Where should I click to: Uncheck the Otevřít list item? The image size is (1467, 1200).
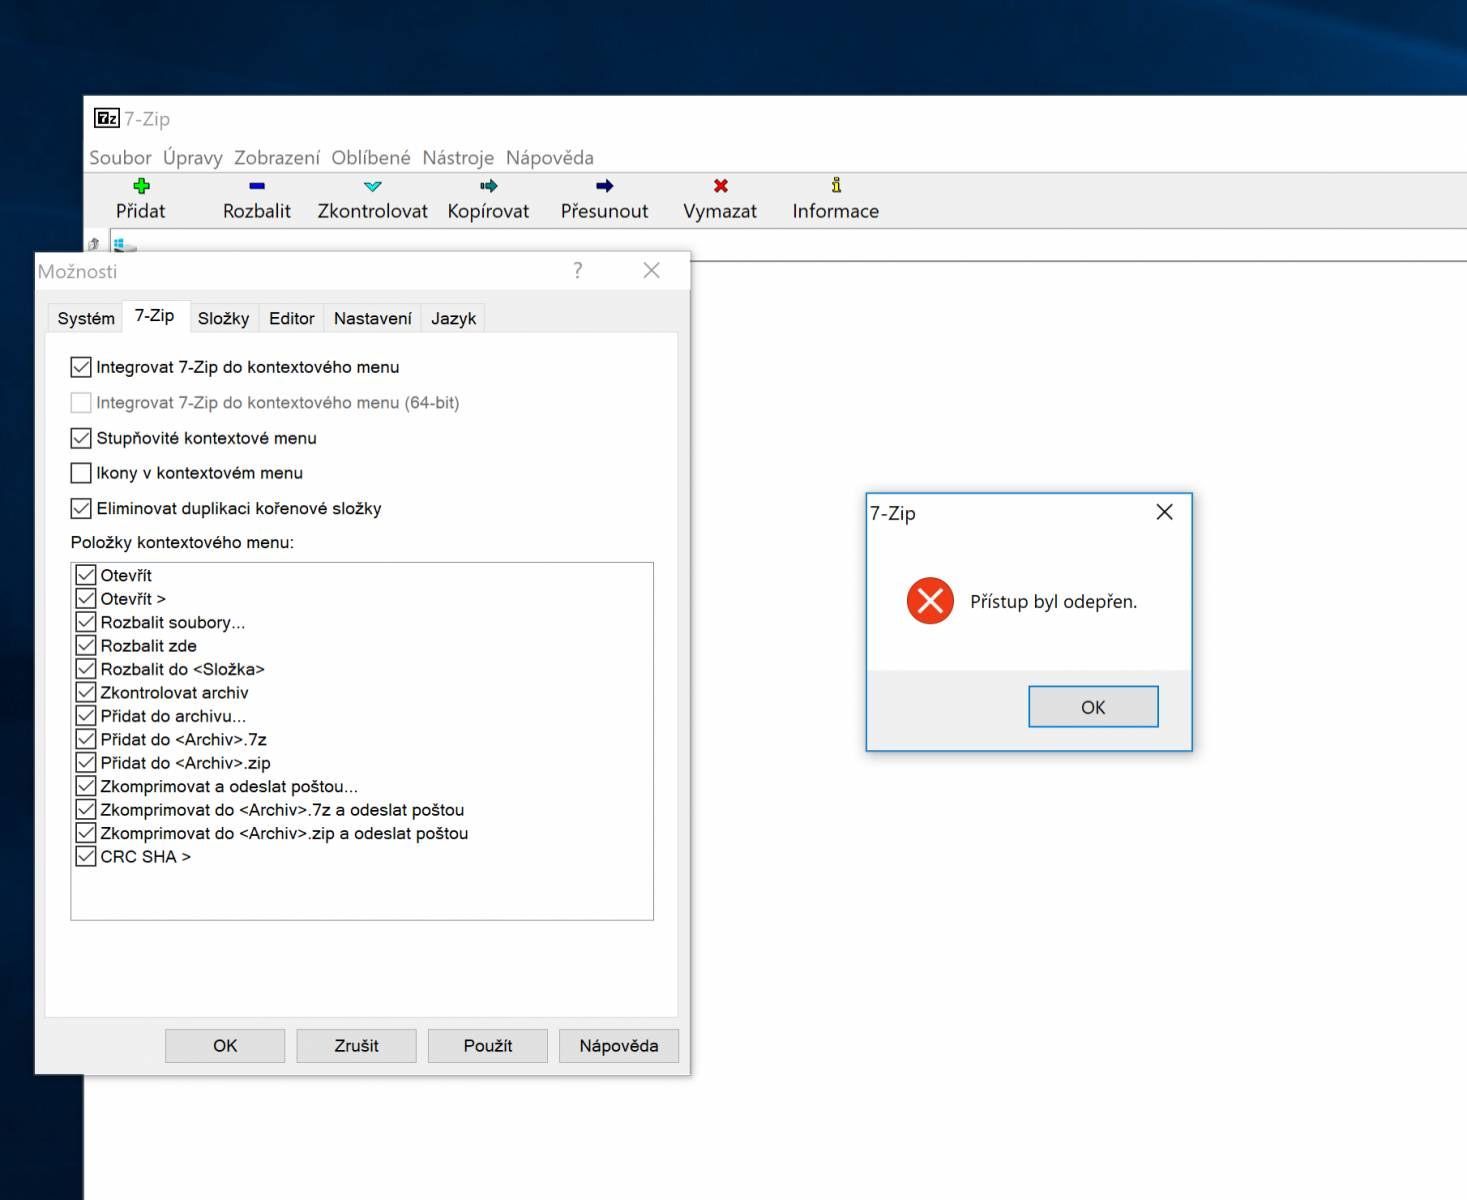(x=86, y=575)
